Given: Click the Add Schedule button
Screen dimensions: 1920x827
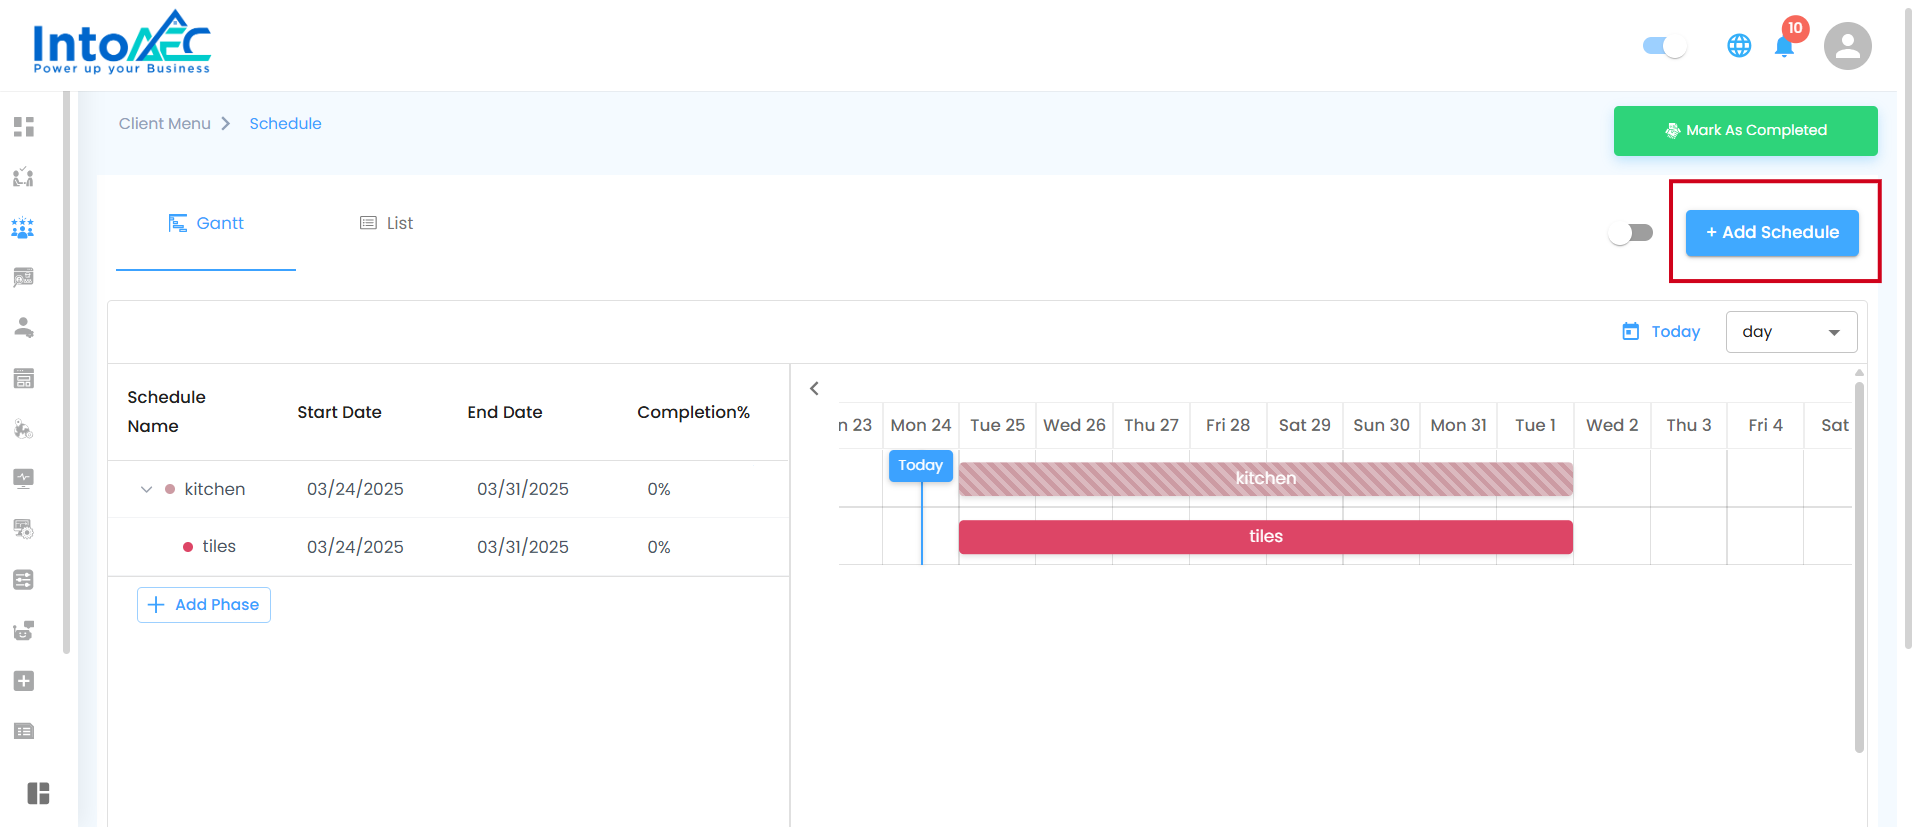Looking at the screenshot, I should 1772,233.
